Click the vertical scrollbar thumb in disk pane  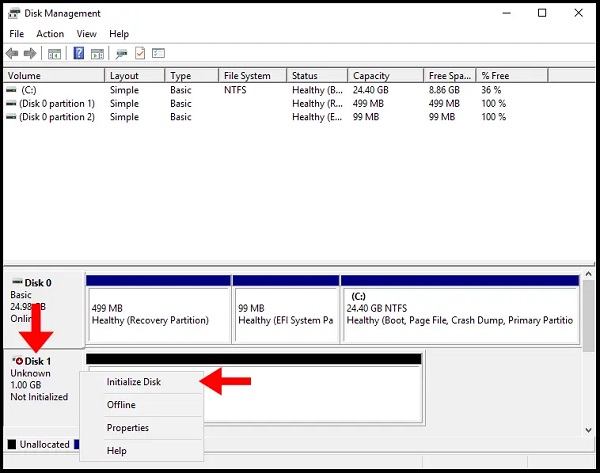pyautogui.click(x=589, y=315)
